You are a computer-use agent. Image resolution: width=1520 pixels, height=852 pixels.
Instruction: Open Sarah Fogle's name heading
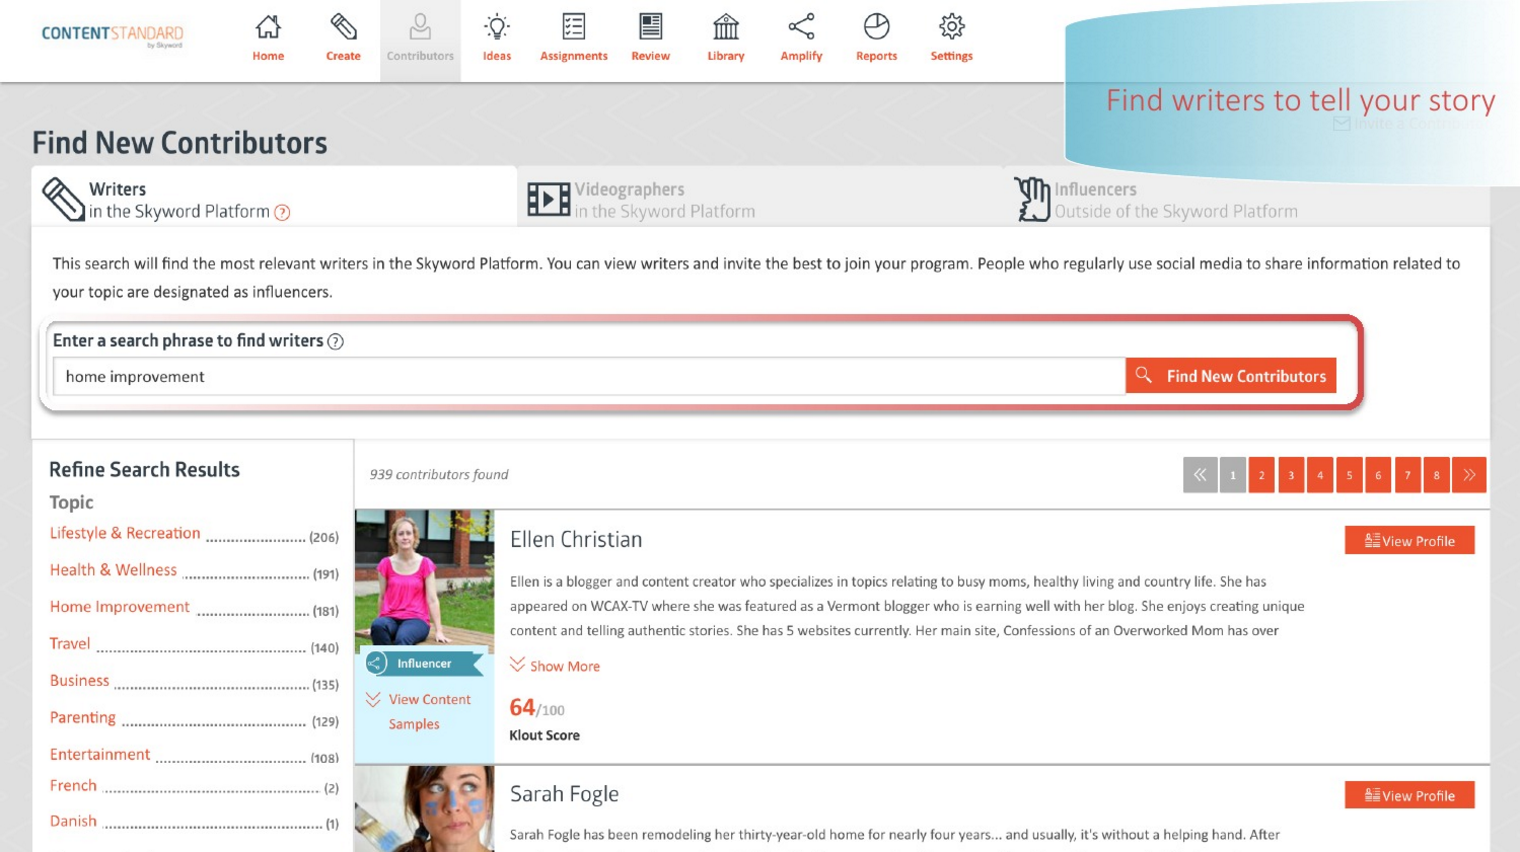pos(564,795)
